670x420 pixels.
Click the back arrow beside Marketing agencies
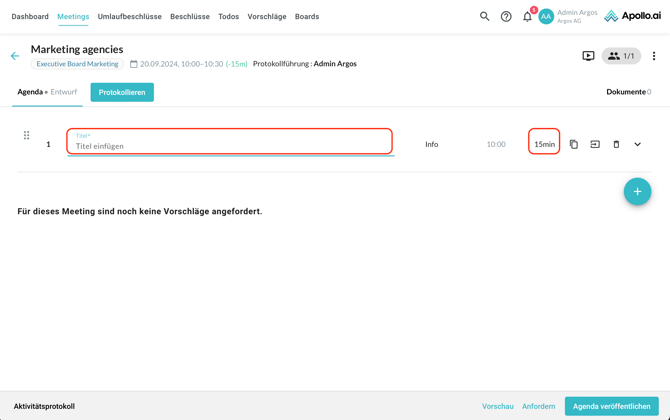(x=15, y=56)
